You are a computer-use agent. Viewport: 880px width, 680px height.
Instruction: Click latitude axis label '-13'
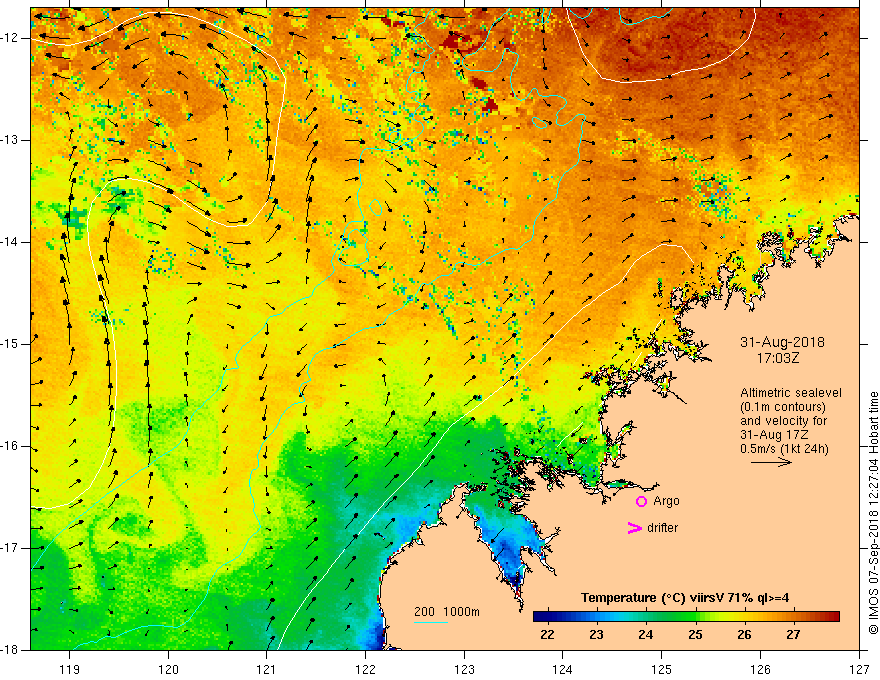pos(11,140)
